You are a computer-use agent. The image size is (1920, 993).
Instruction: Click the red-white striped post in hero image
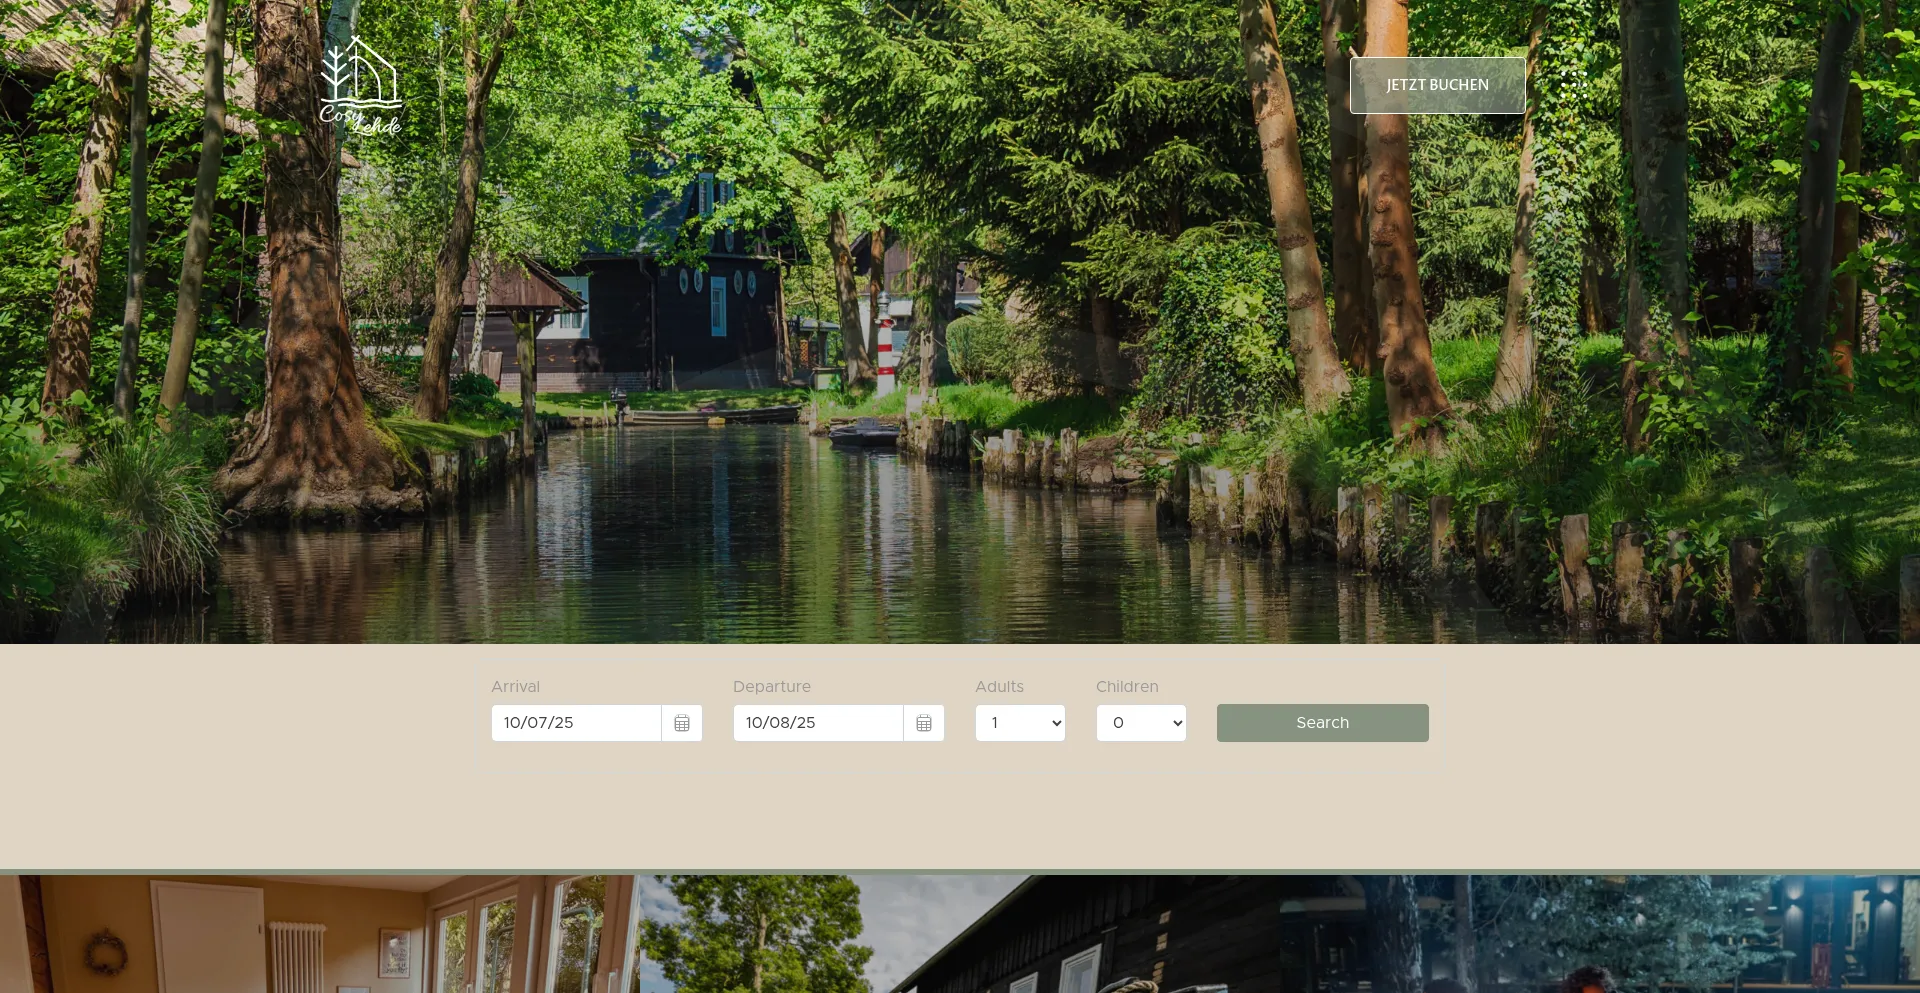[x=885, y=355]
